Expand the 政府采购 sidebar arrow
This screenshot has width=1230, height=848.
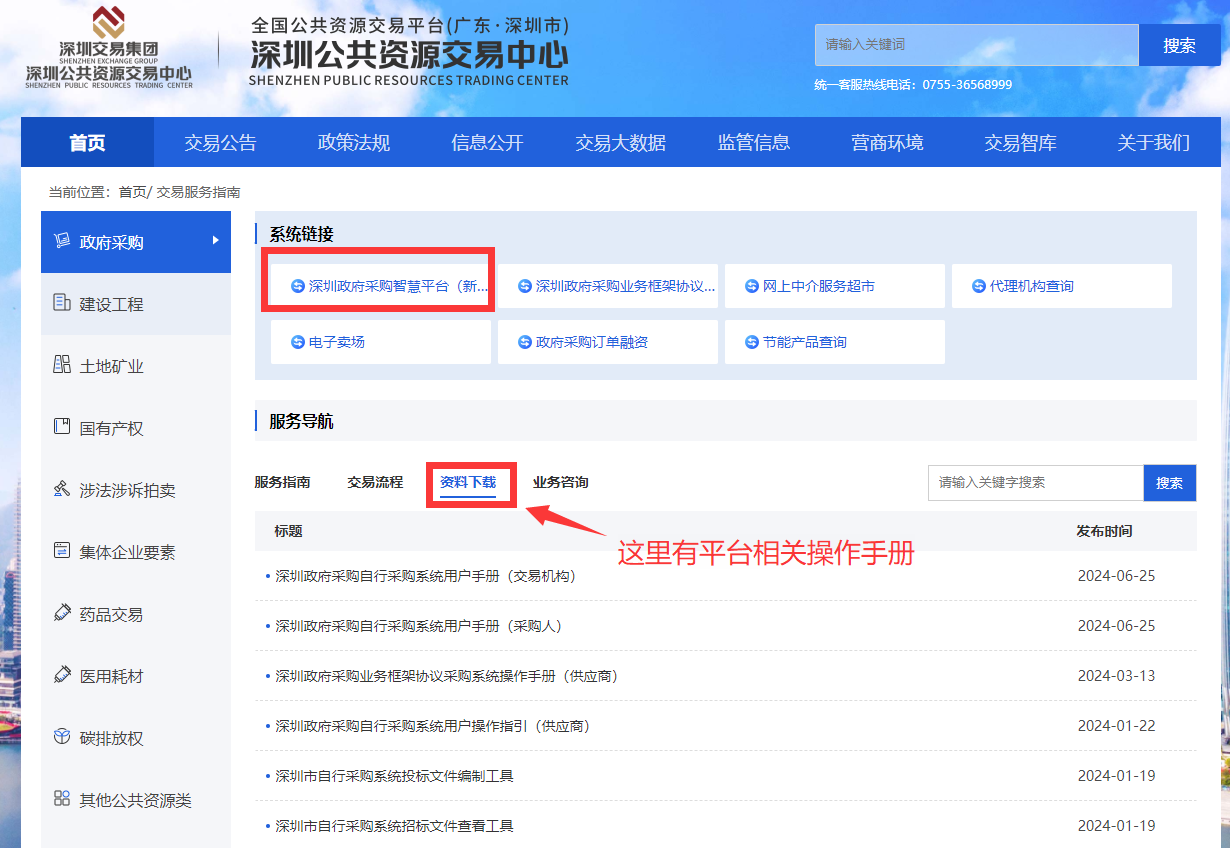pos(215,241)
